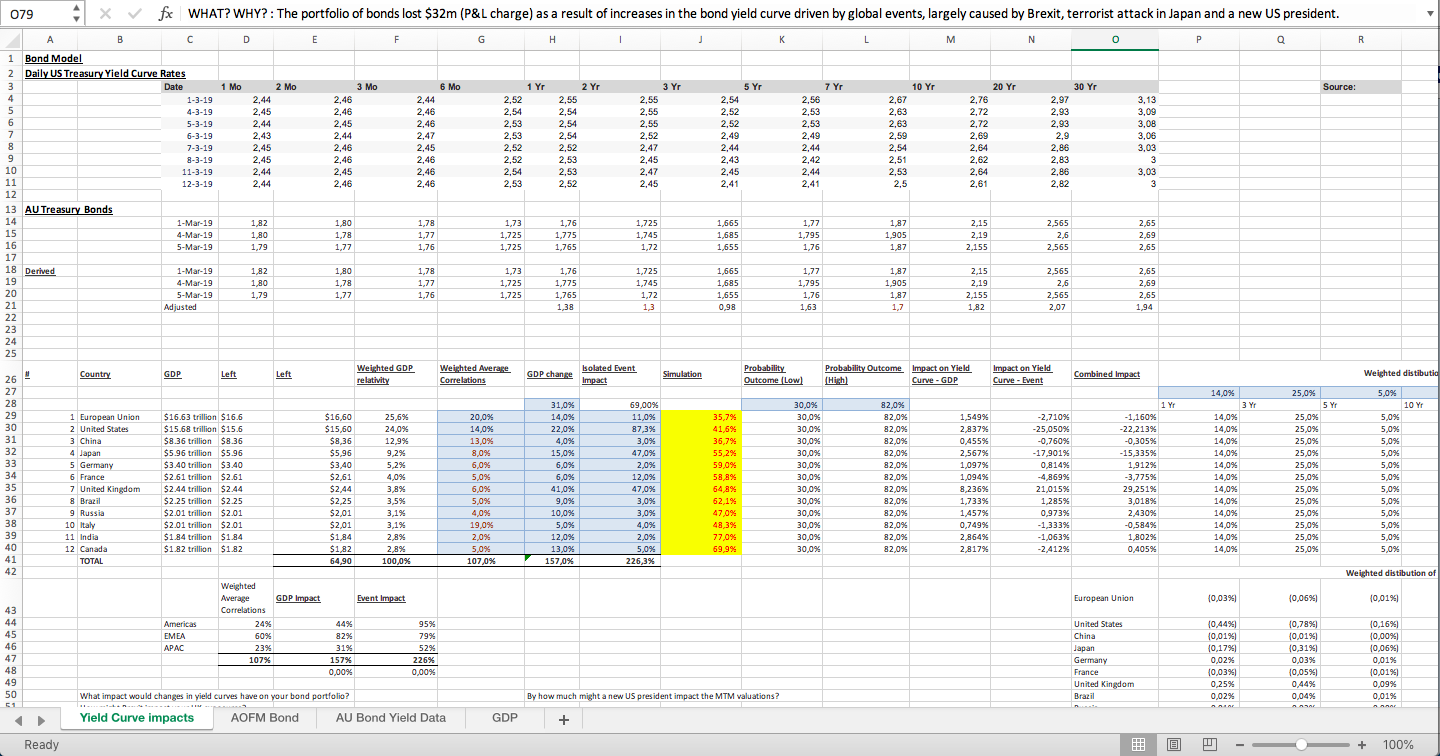Click yellow simulation cell 35,7%
This screenshot has width=1440, height=756.
[x=699, y=416]
